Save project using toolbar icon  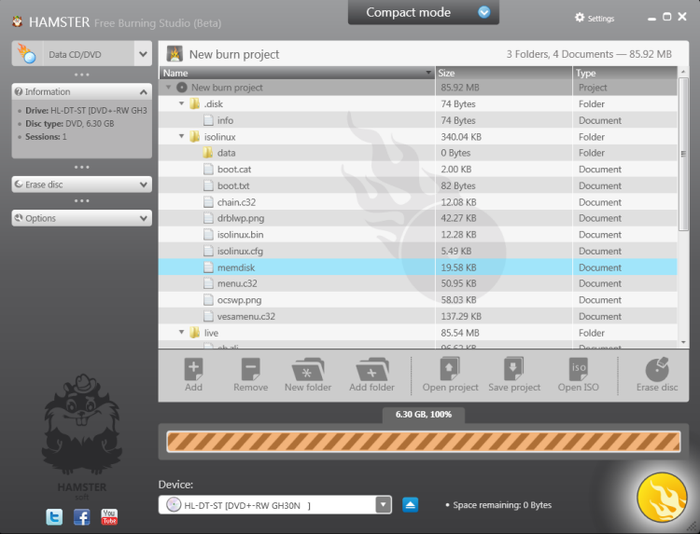pyautogui.click(x=514, y=375)
